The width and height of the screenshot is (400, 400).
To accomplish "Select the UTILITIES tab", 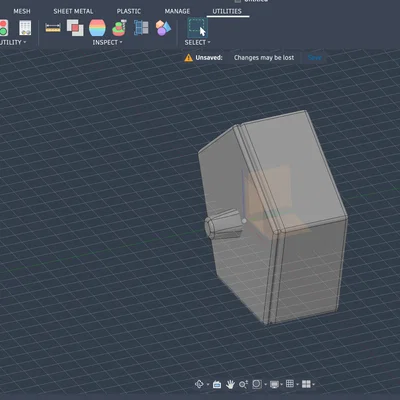I will (227, 11).
